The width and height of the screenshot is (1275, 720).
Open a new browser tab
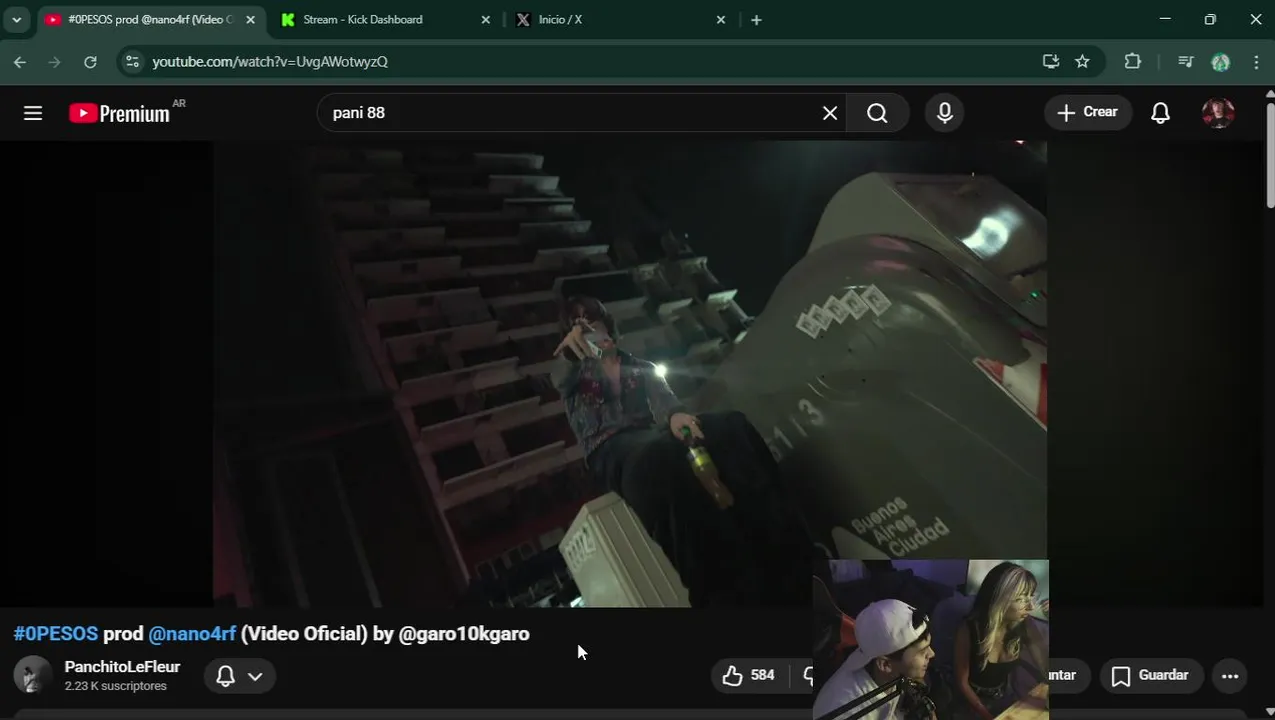pyautogui.click(x=756, y=20)
